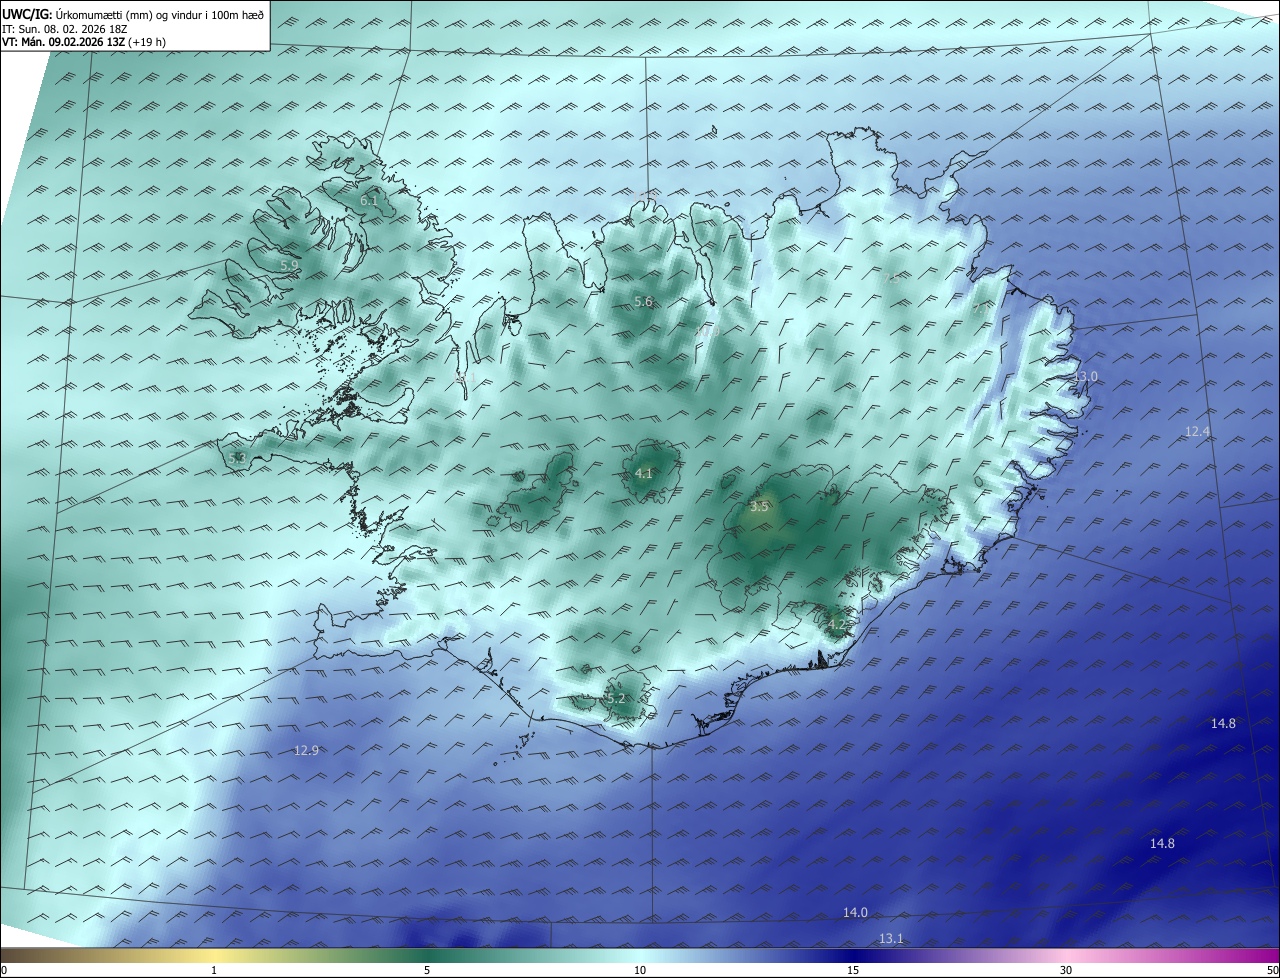Click the colorbar tick label 10

point(640,970)
